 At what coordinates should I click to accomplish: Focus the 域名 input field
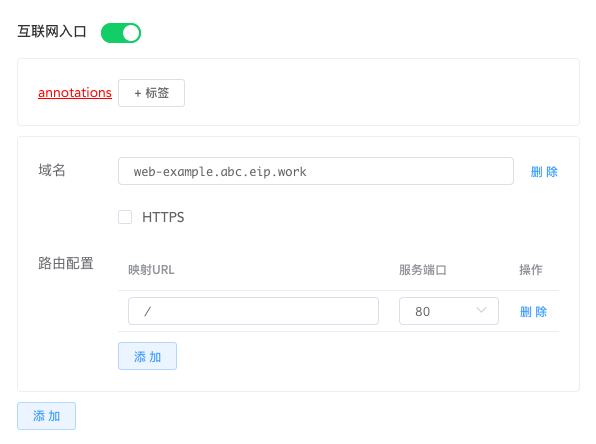coord(315,171)
